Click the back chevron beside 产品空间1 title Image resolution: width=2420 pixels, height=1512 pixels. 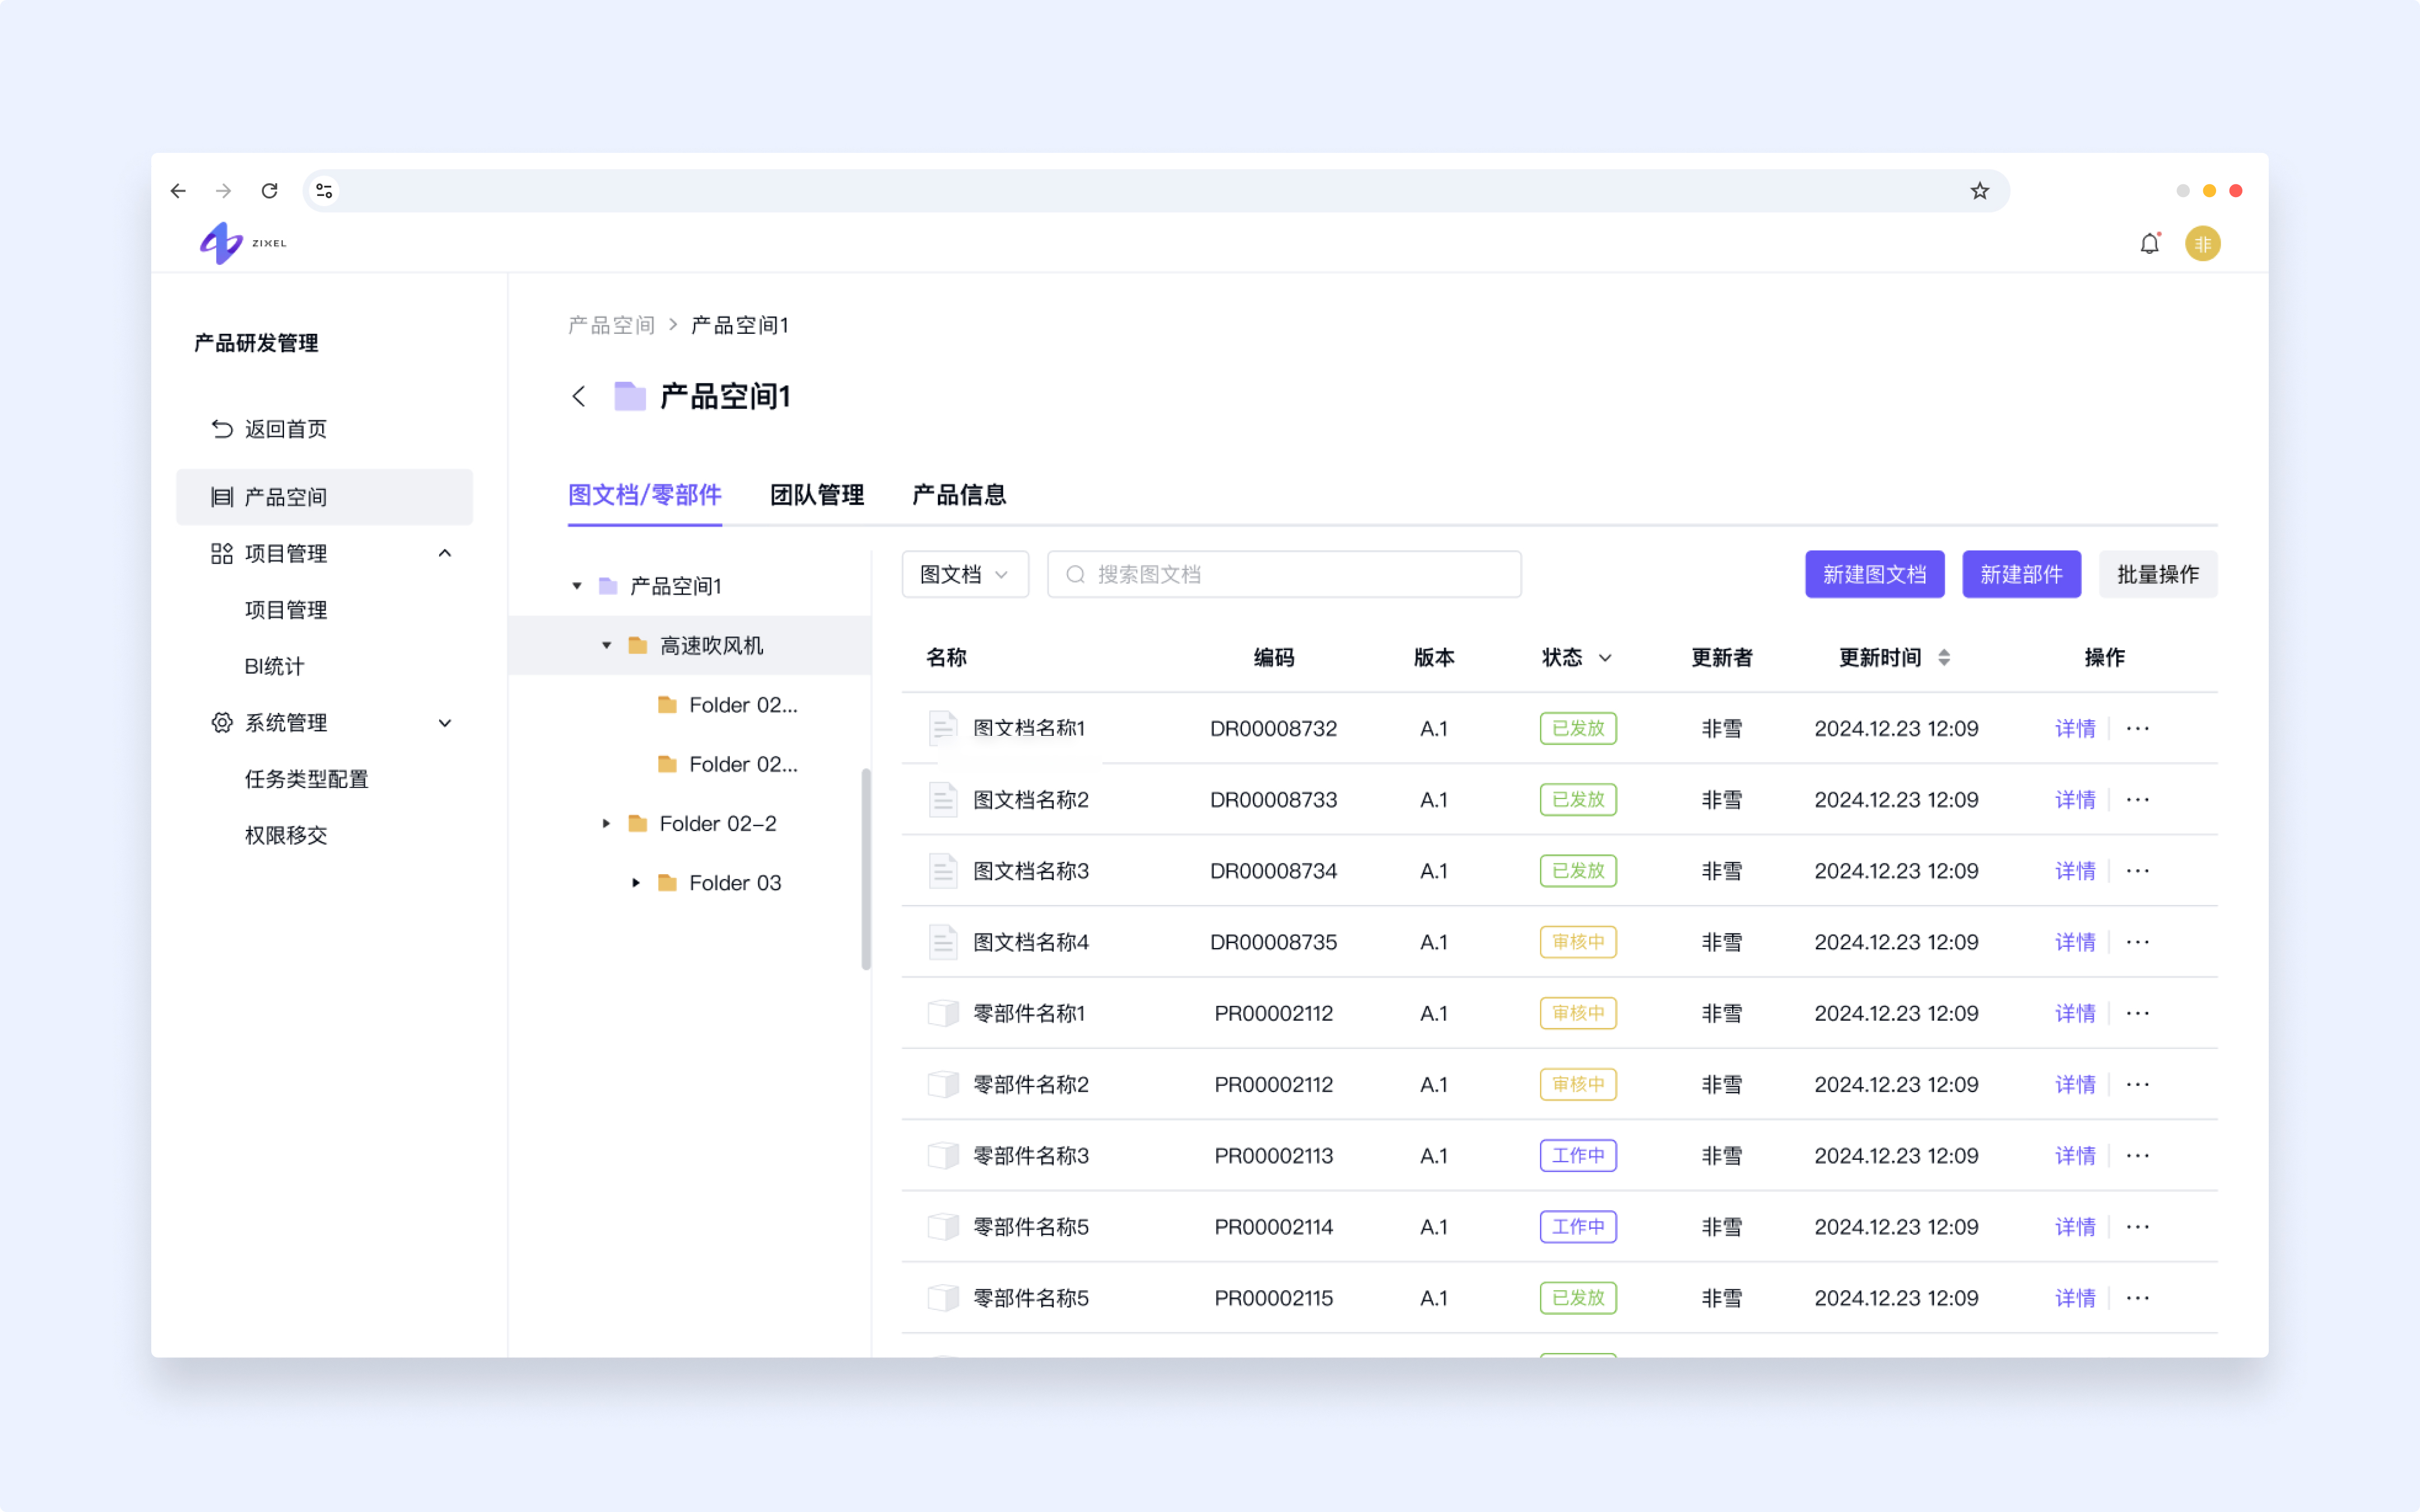click(579, 396)
